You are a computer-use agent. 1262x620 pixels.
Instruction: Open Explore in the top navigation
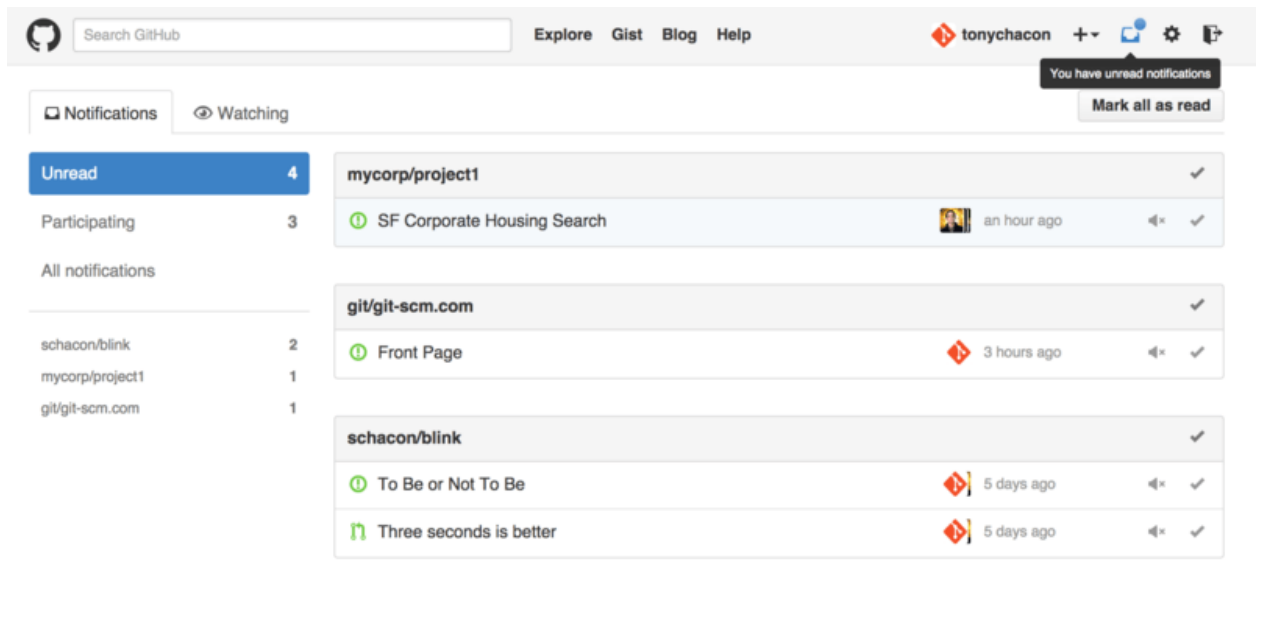pyautogui.click(x=563, y=35)
